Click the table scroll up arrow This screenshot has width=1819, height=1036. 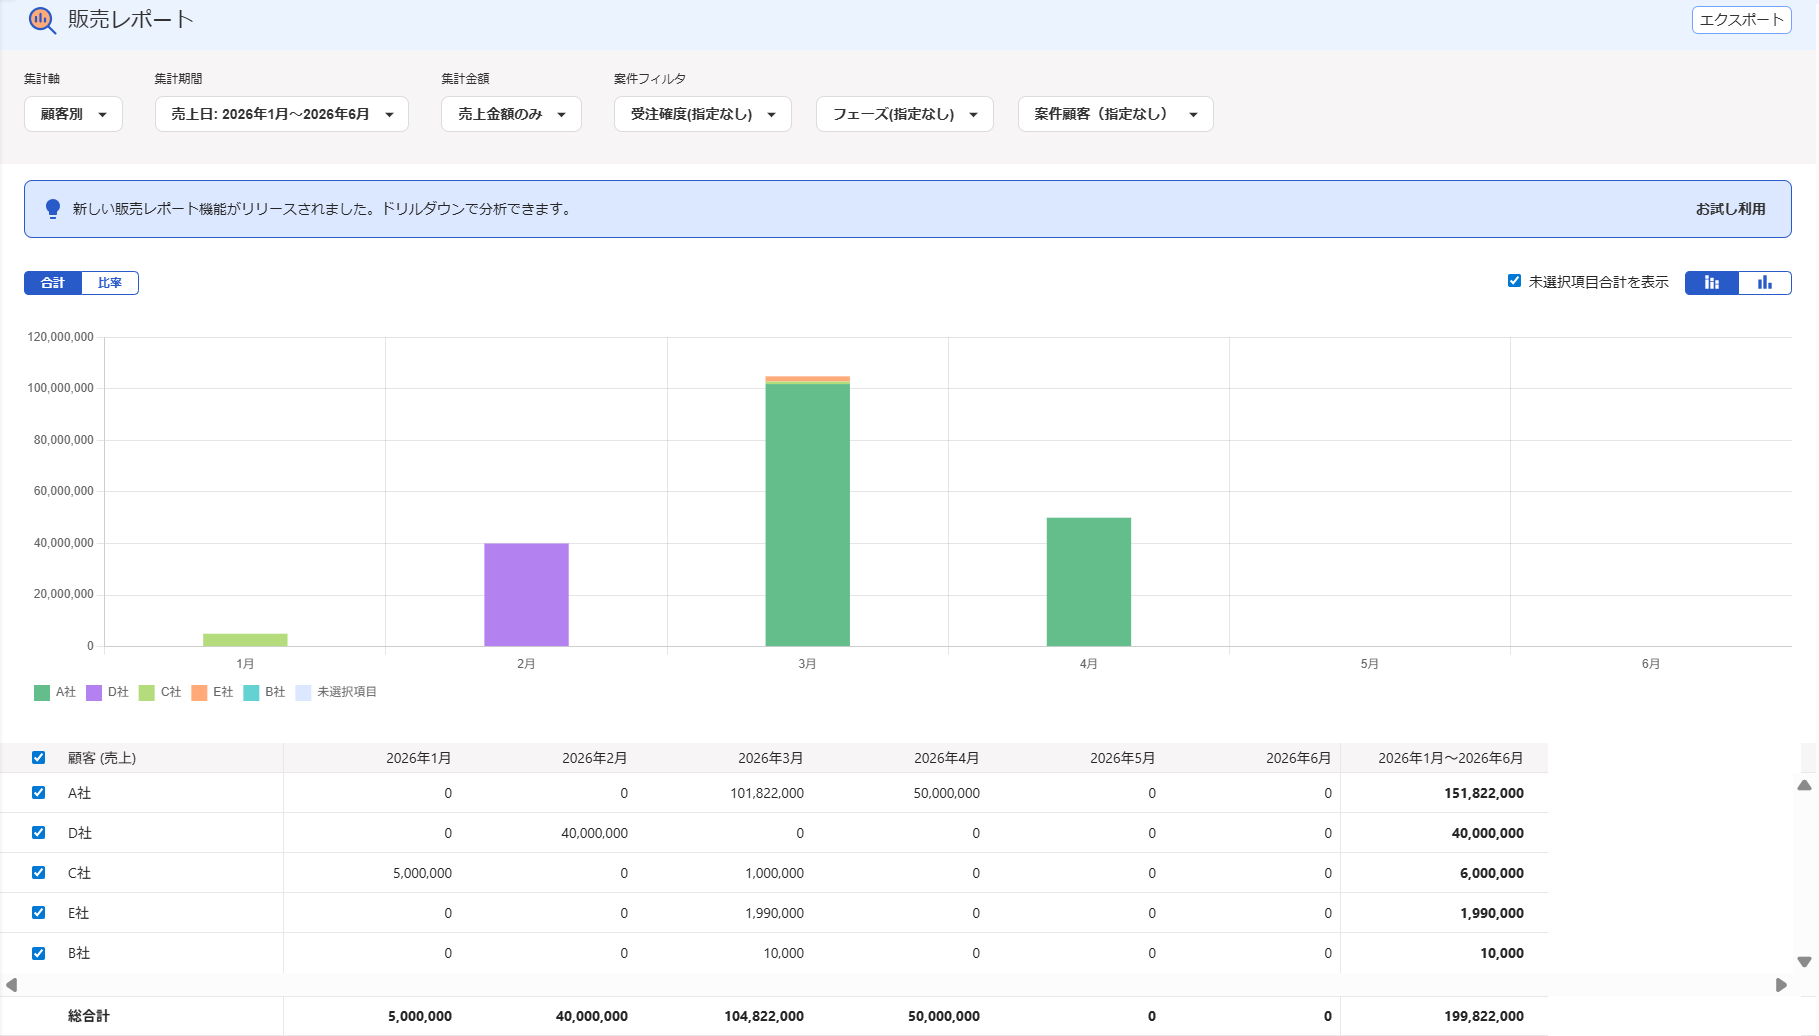1804,786
